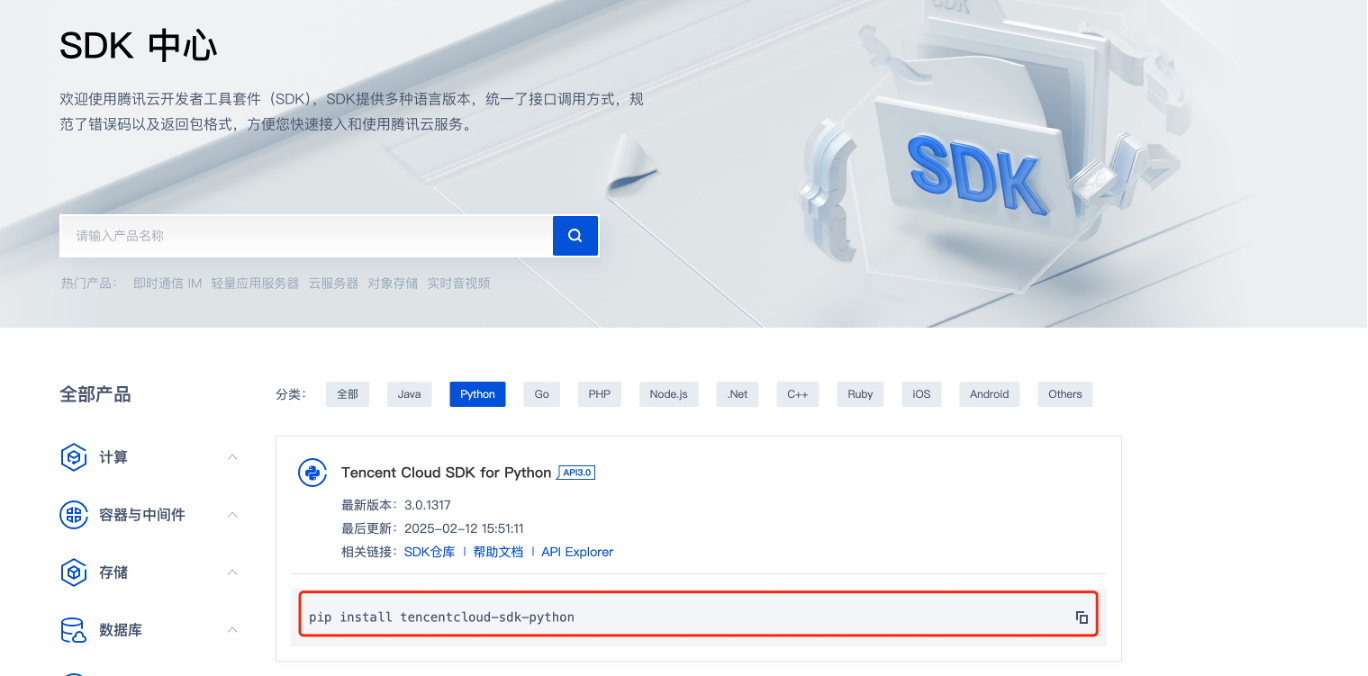1368x676 pixels.
Task: Select the Python language filter
Action: point(477,394)
